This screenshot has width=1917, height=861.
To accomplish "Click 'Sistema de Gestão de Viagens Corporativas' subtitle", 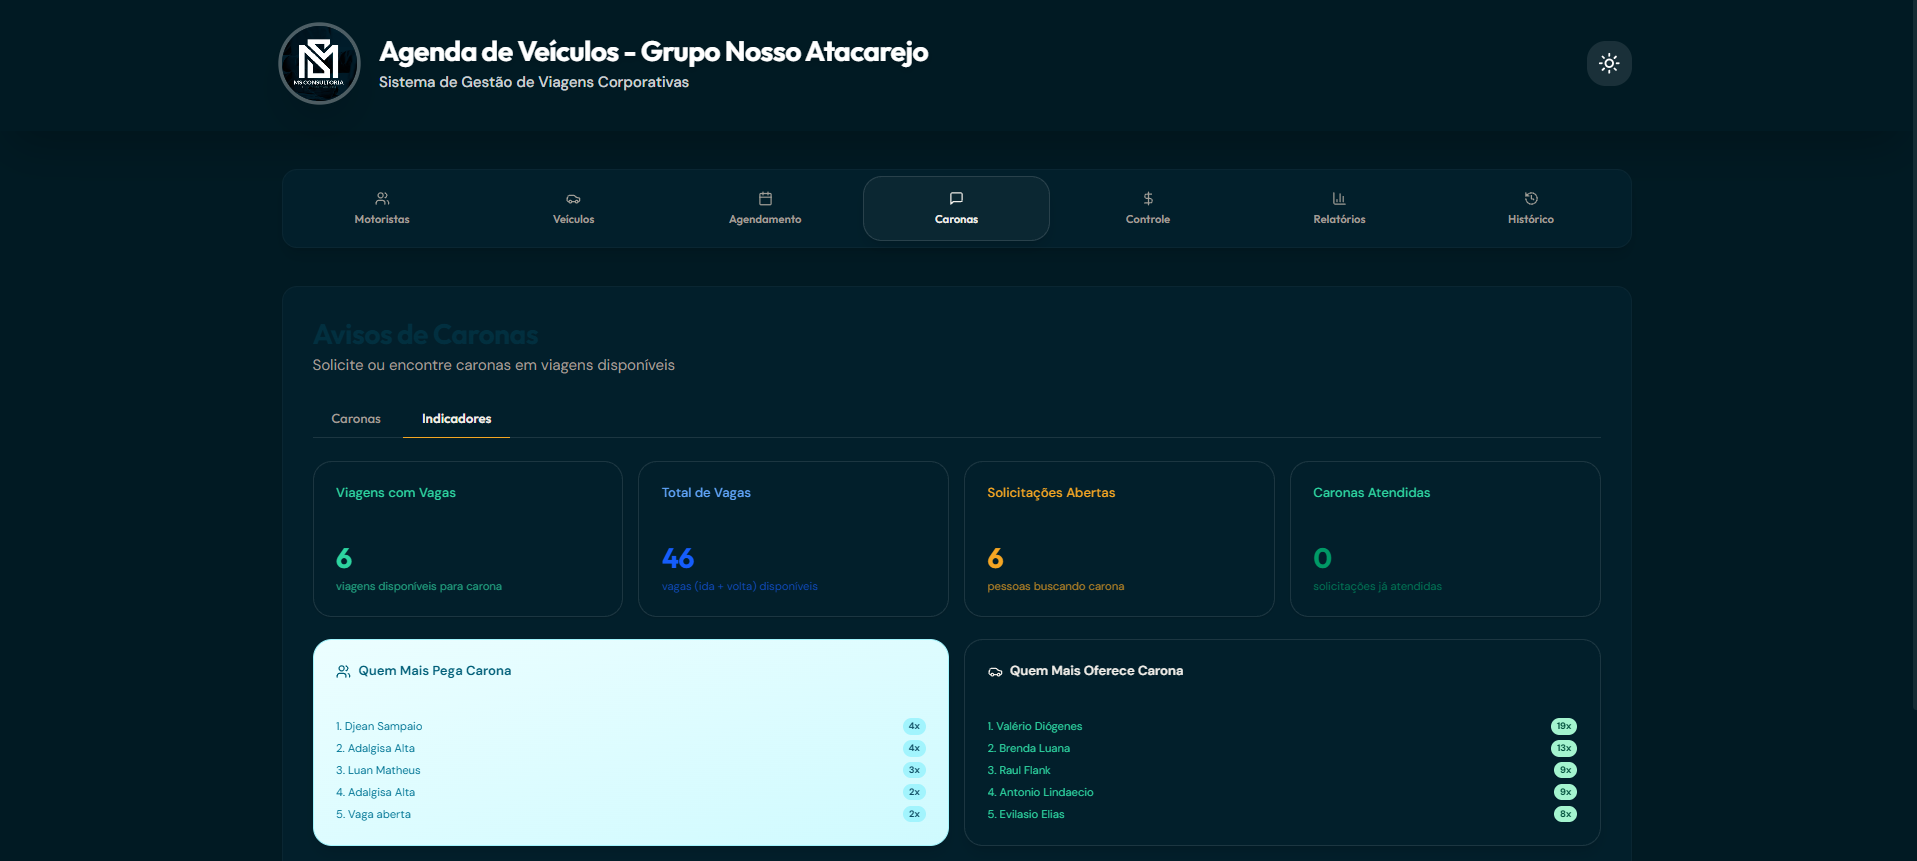I will coord(534,82).
